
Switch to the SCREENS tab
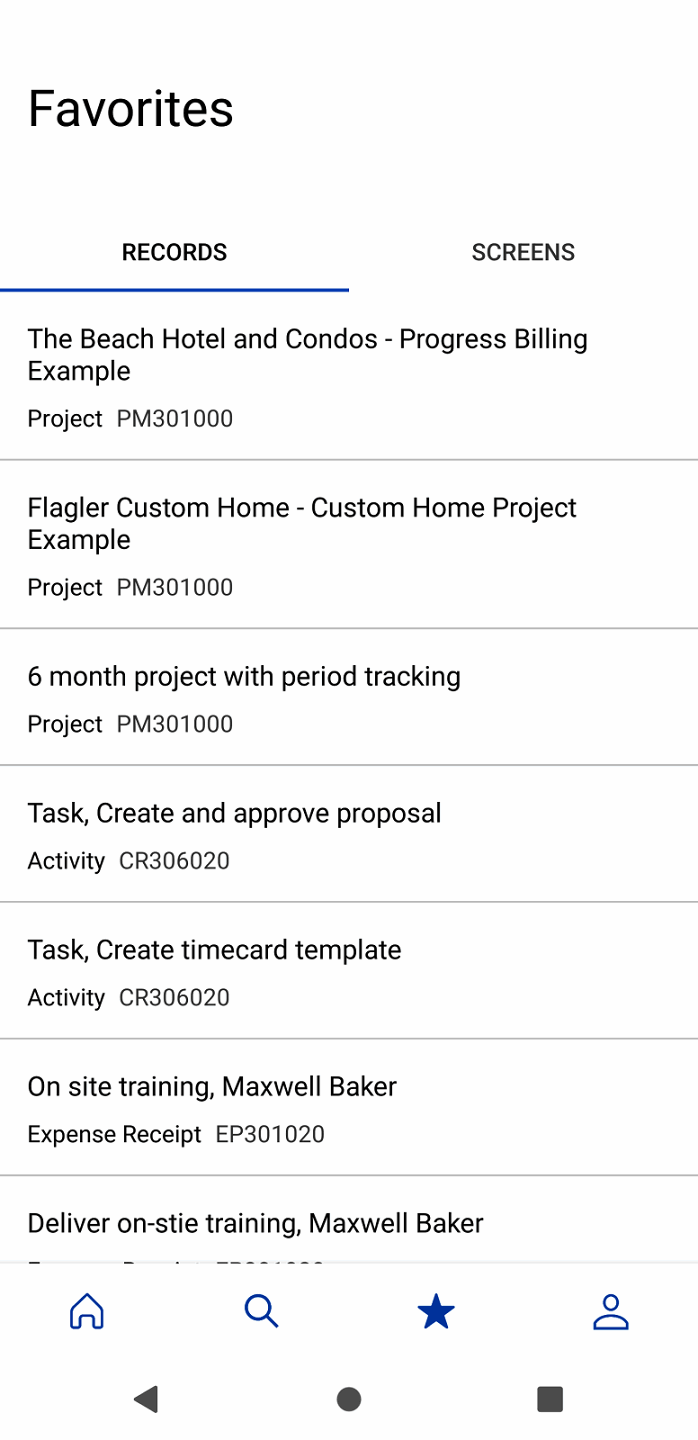pyautogui.click(x=523, y=252)
